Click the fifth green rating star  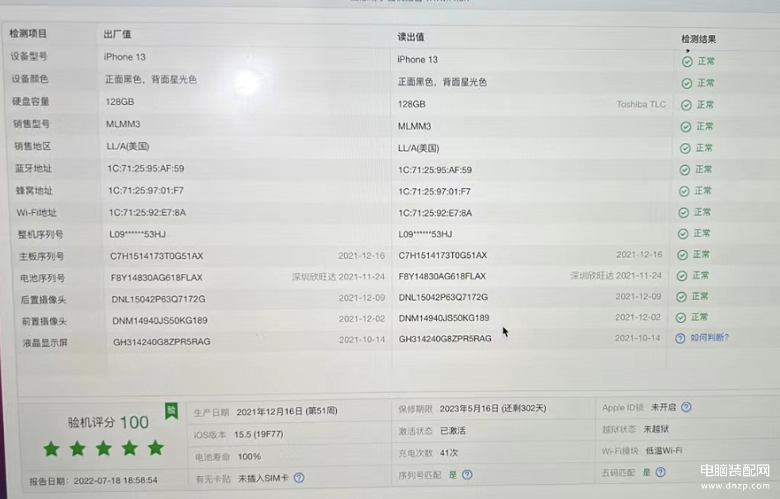(x=156, y=448)
